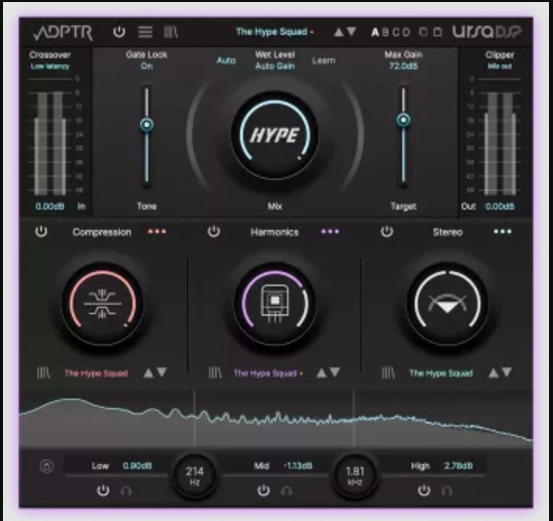Viewport: 553px width, 521px height.
Task: Open Harmonics three-dot options menu
Action: (330, 232)
